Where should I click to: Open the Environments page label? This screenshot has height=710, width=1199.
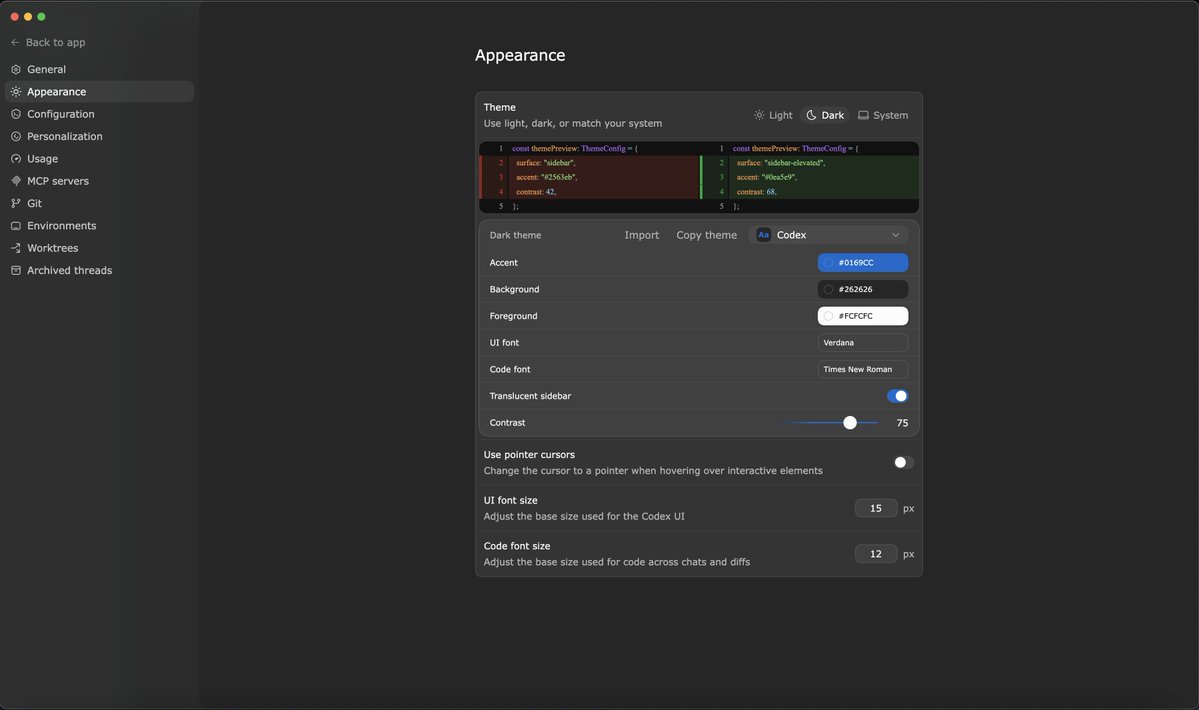coord(62,225)
